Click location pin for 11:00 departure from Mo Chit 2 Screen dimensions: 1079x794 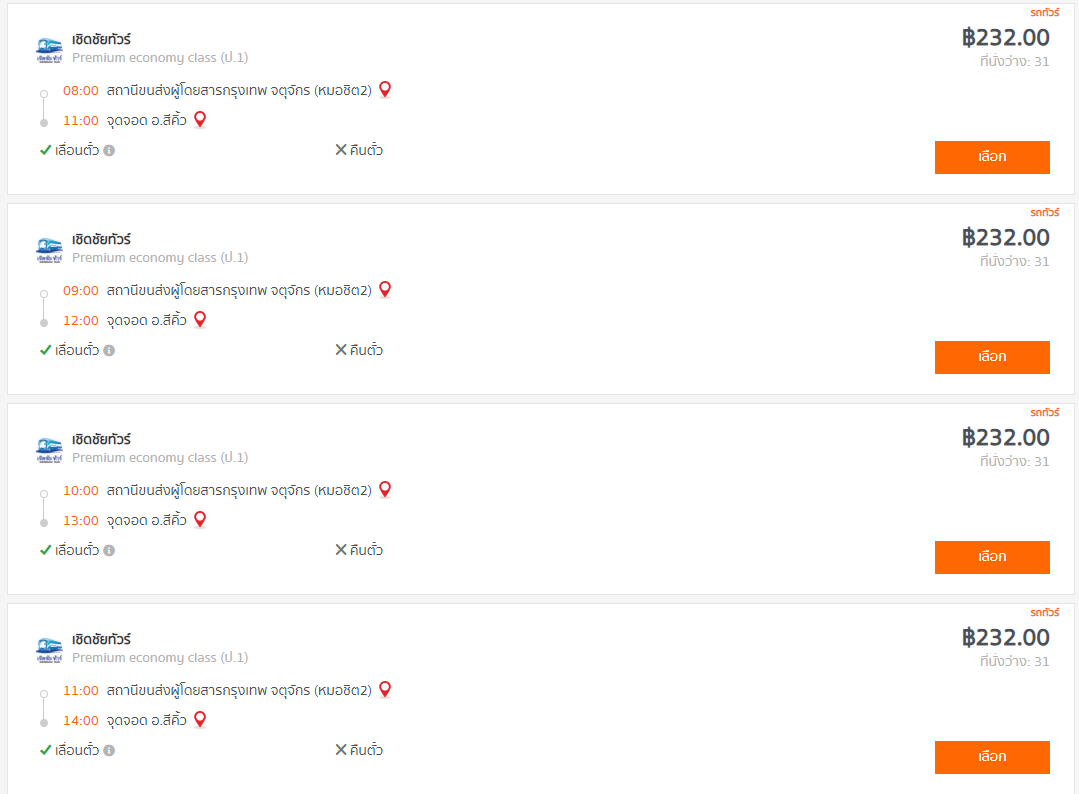click(x=385, y=689)
